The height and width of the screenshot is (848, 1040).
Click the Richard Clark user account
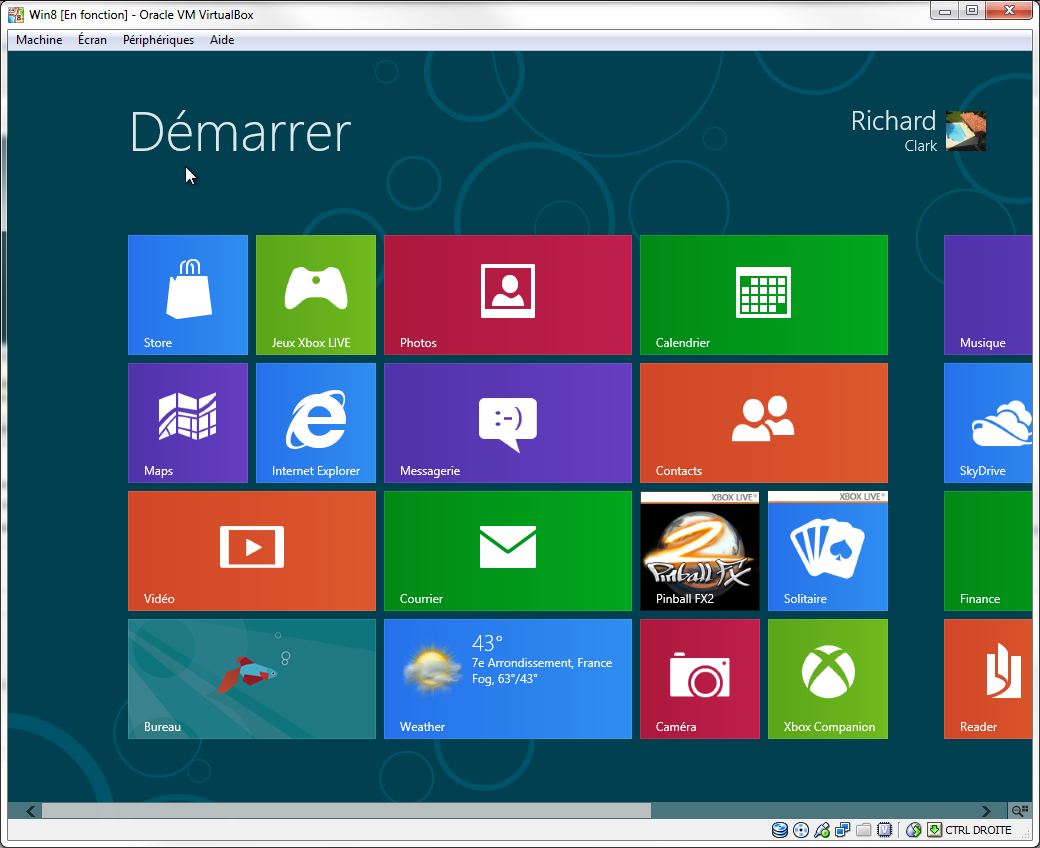click(x=919, y=131)
